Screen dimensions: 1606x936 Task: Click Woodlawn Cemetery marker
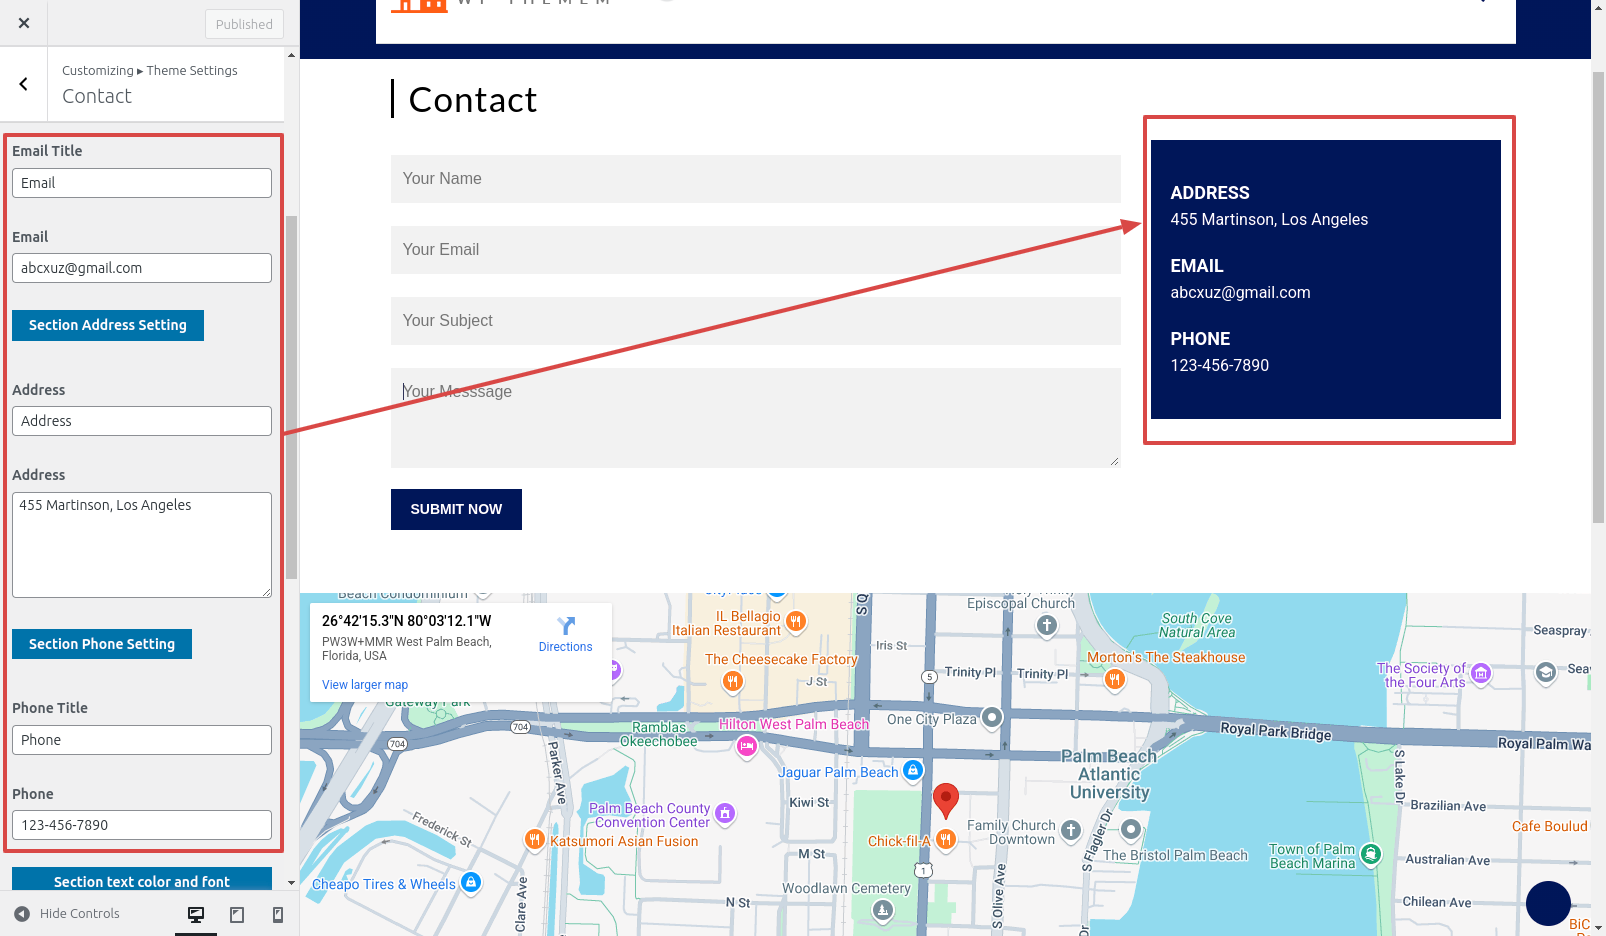click(882, 910)
